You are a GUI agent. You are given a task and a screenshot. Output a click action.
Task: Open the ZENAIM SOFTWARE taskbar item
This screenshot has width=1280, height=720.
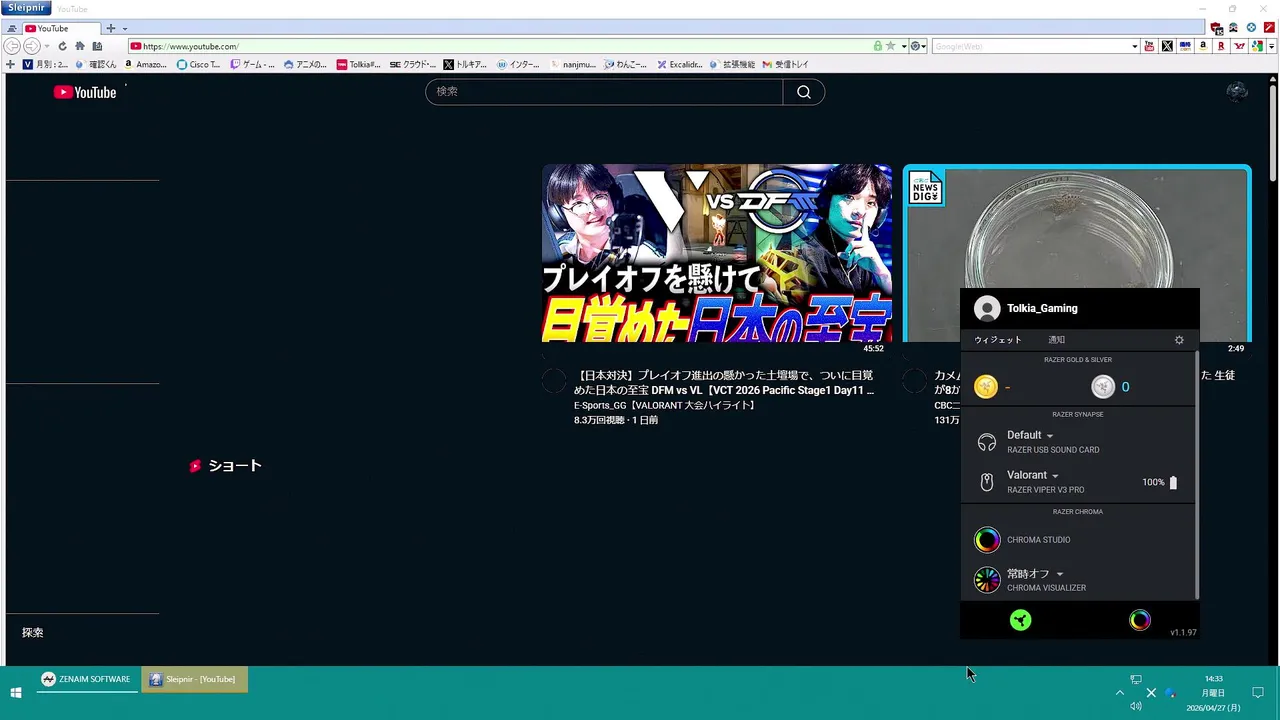click(86, 679)
